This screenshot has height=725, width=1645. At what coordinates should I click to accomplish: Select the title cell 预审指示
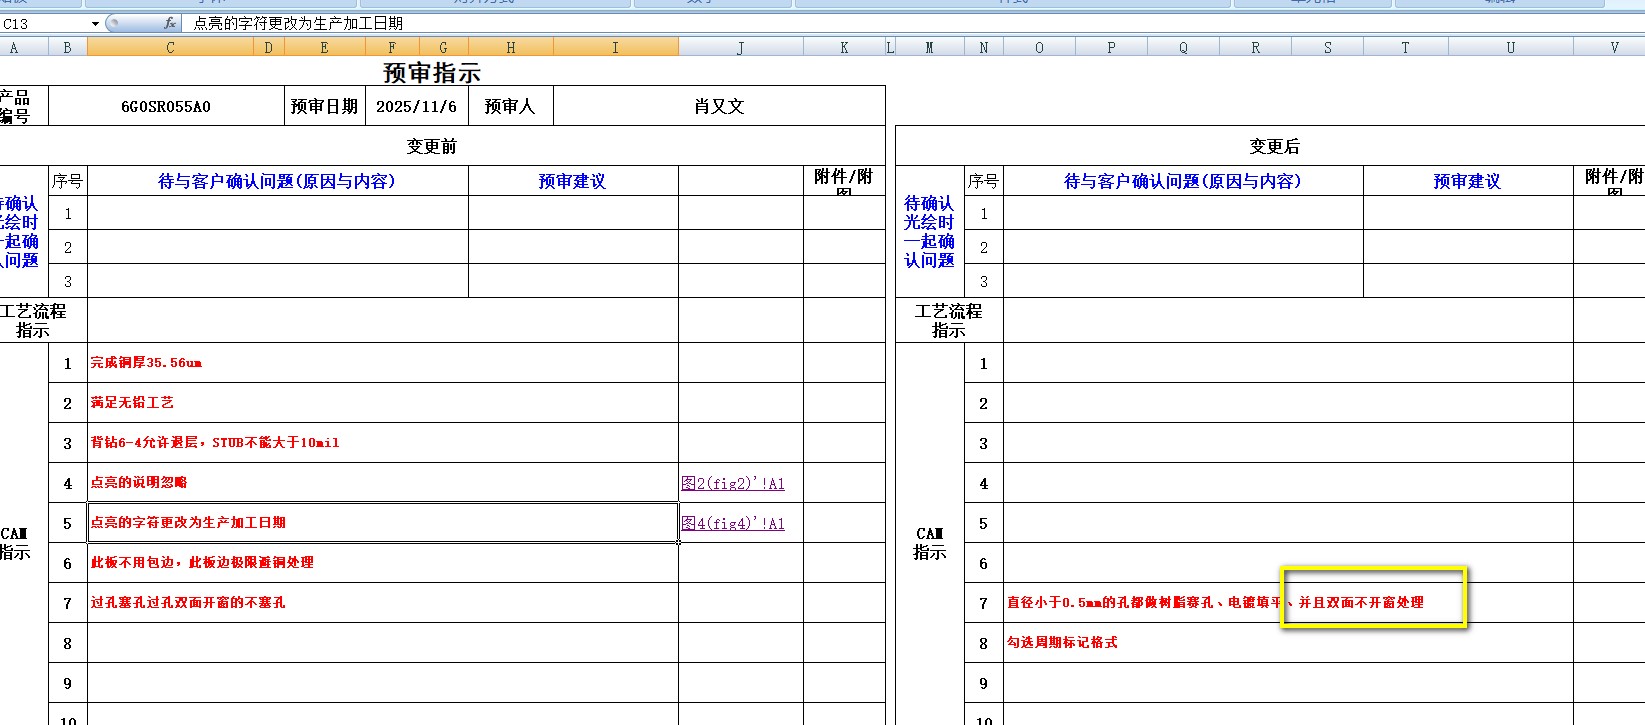tap(432, 72)
